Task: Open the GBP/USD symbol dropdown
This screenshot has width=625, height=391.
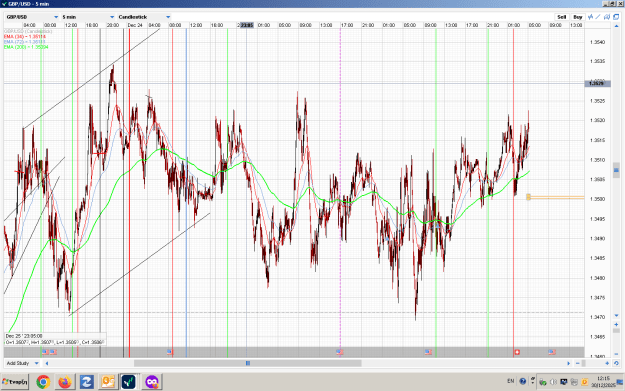Action: click(x=32, y=17)
